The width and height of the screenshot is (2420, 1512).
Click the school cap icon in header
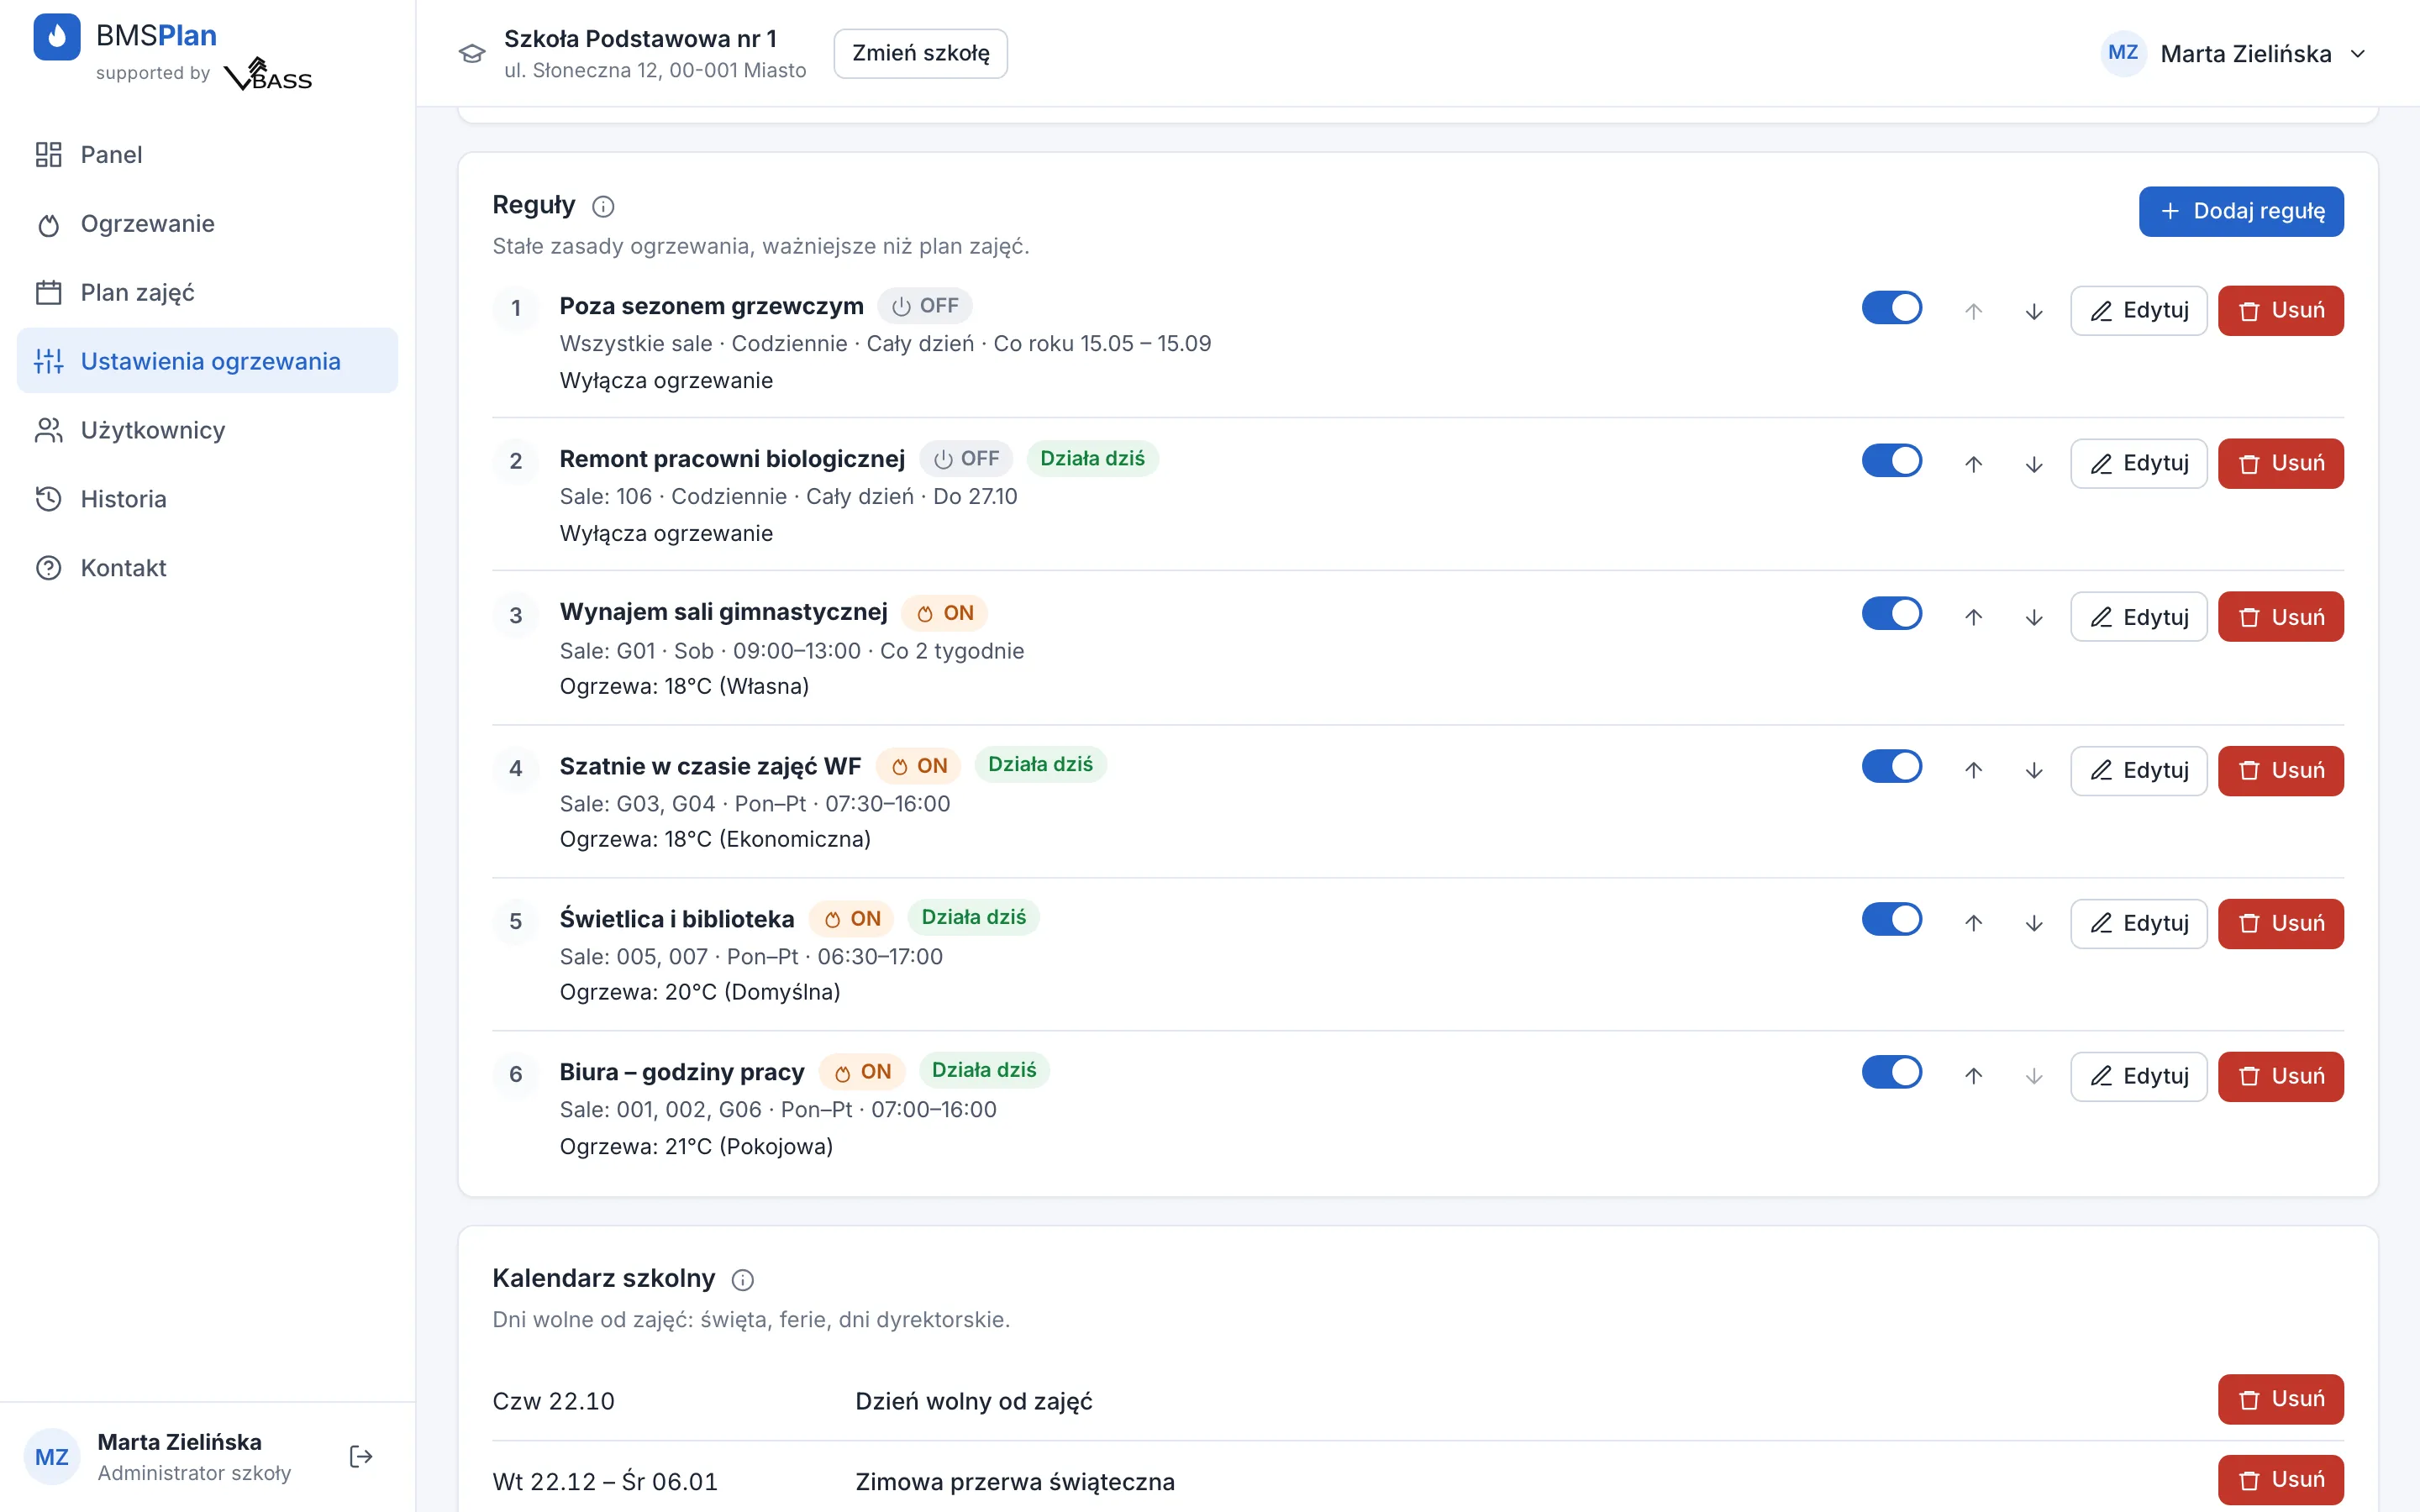[x=472, y=53]
